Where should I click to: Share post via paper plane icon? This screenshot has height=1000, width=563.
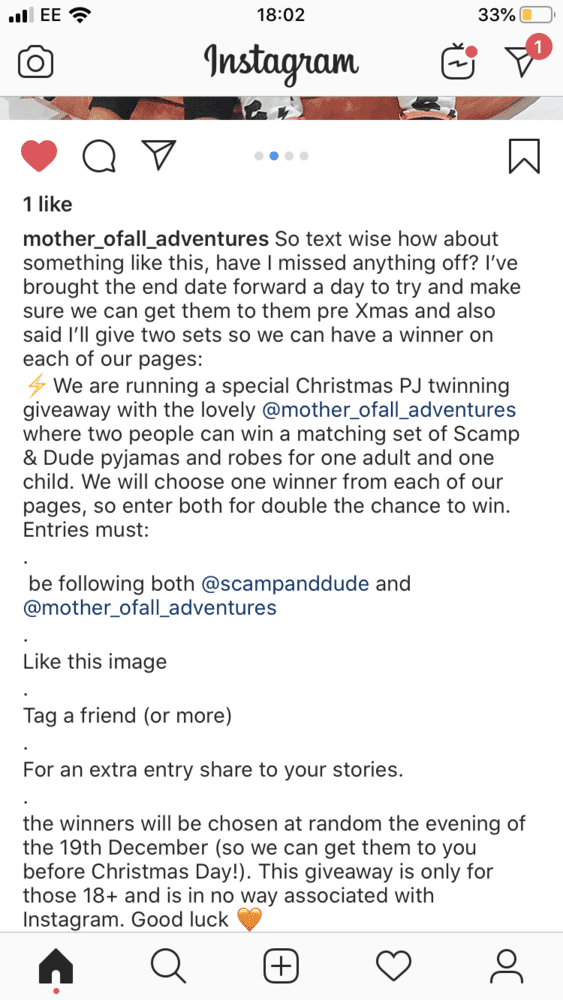point(157,155)
